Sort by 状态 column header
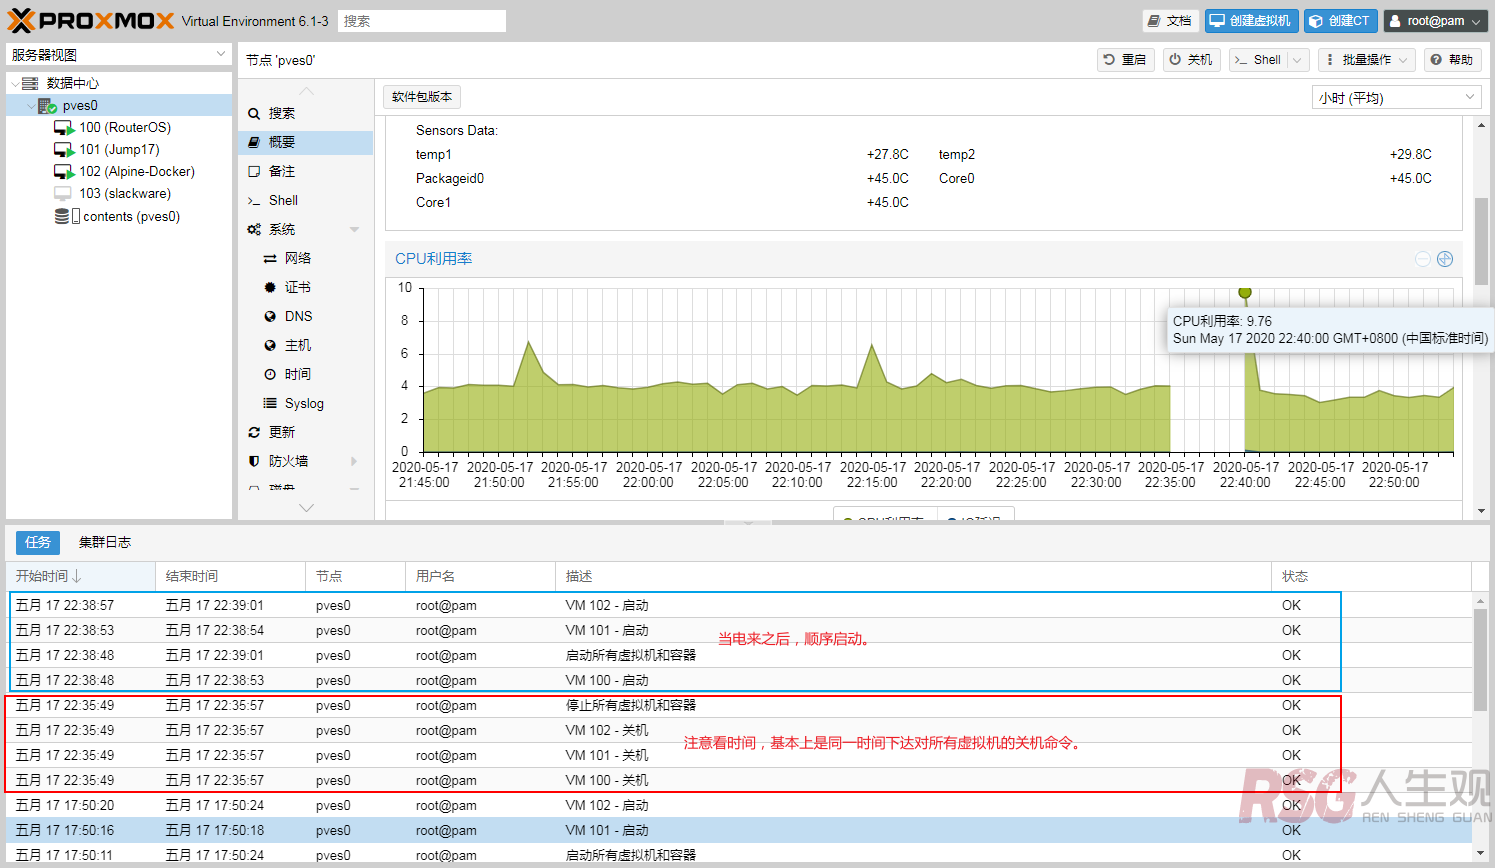 1372,576
